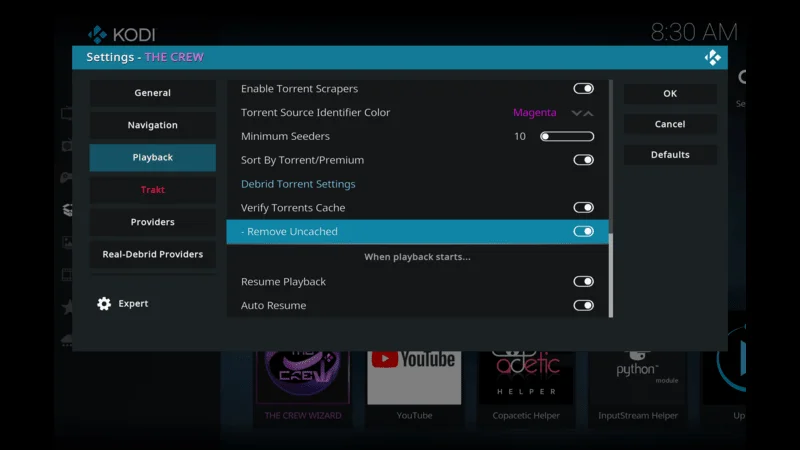
Task: Click the Expert settings level gear icon
Action: (104, 304)
